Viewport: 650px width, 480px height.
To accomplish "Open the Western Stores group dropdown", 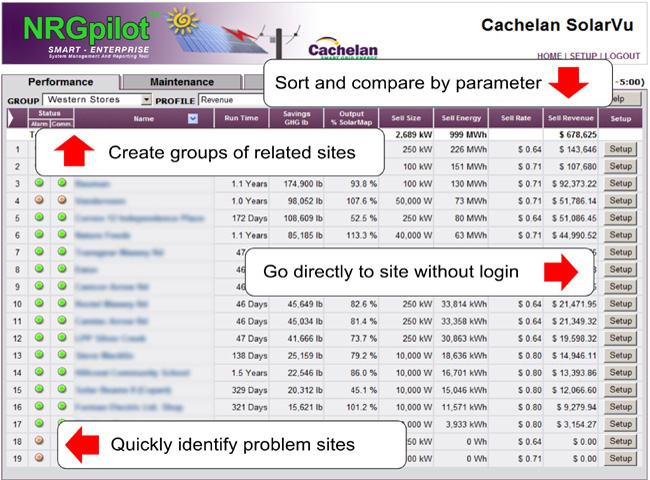I will [146, 100].
